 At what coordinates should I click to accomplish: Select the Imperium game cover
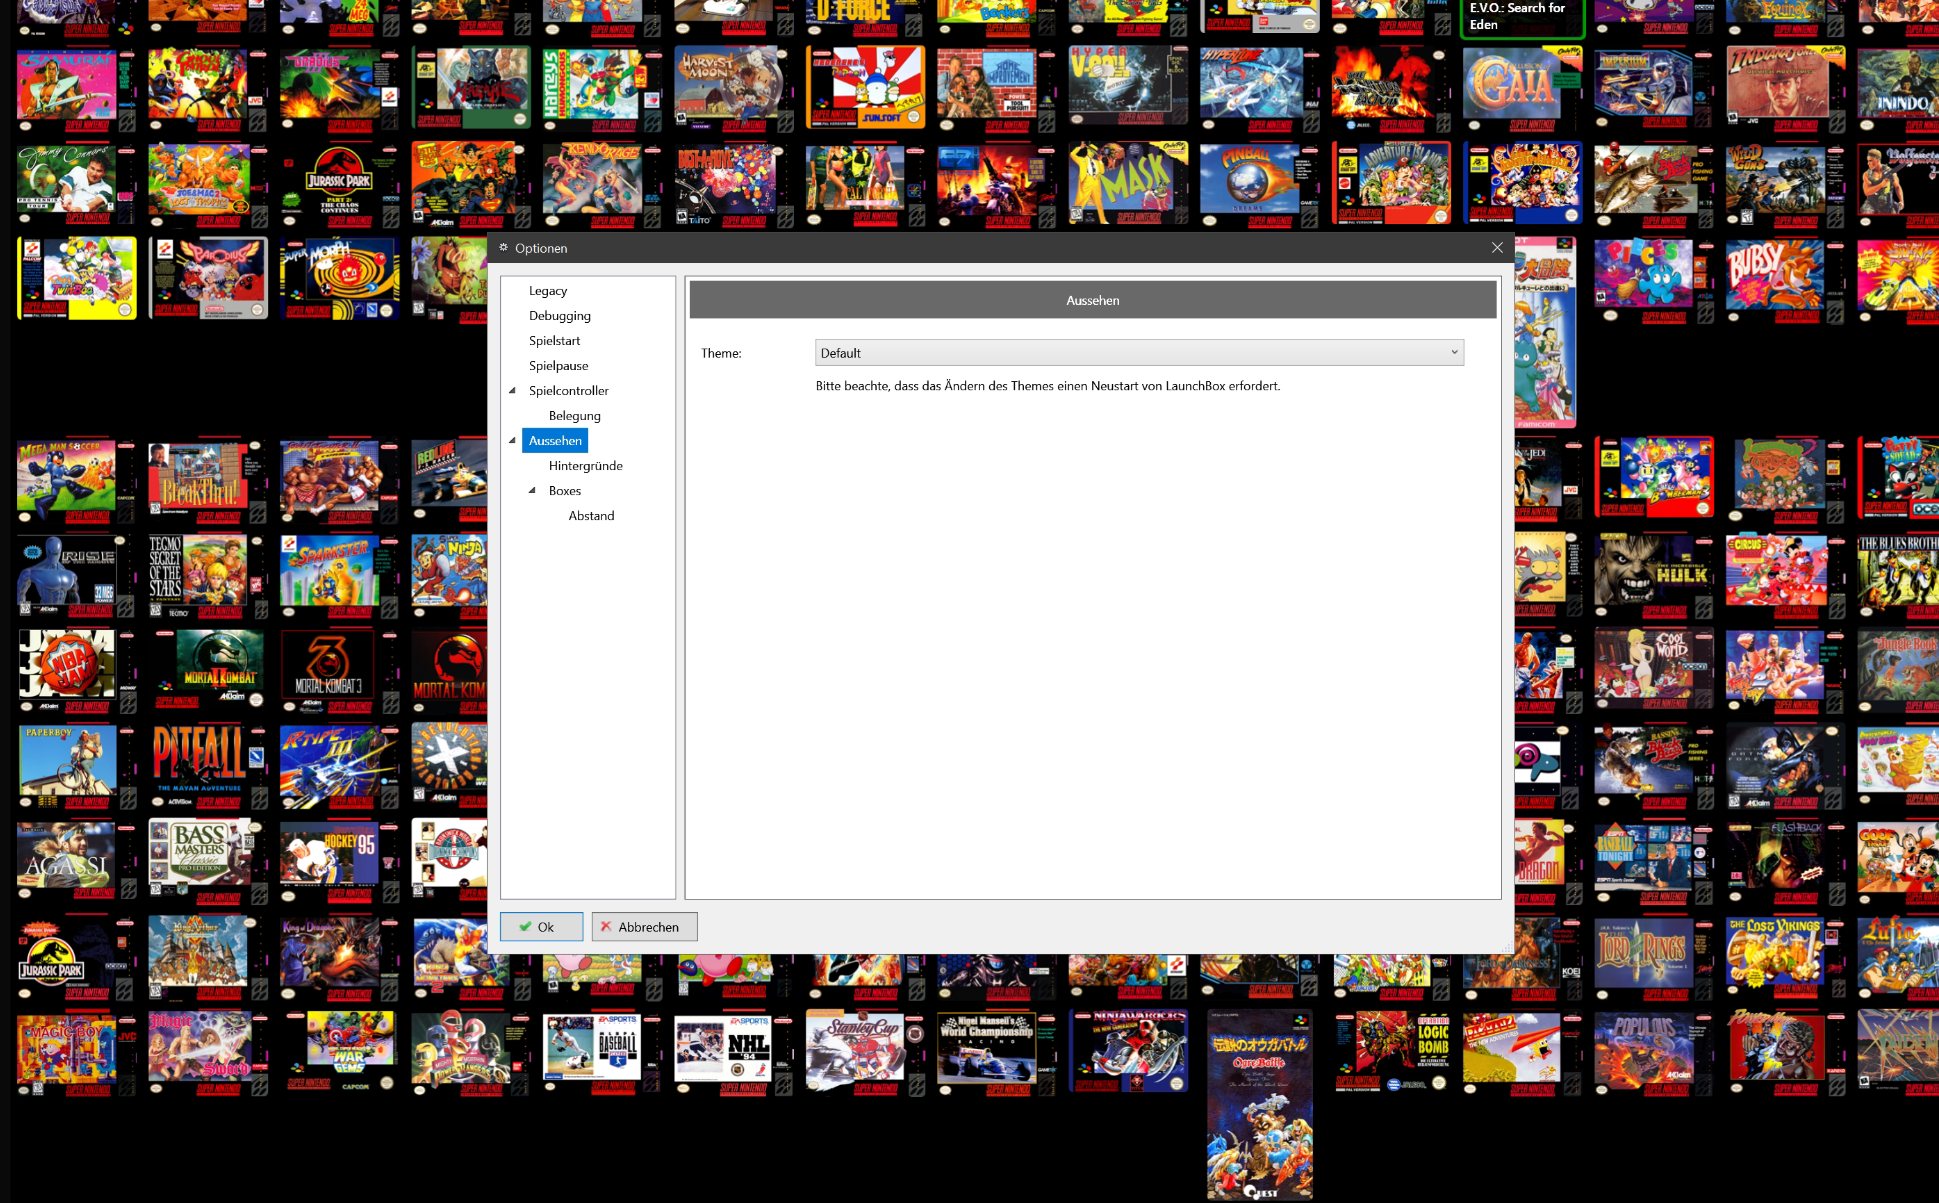(x=1653, y=88)
